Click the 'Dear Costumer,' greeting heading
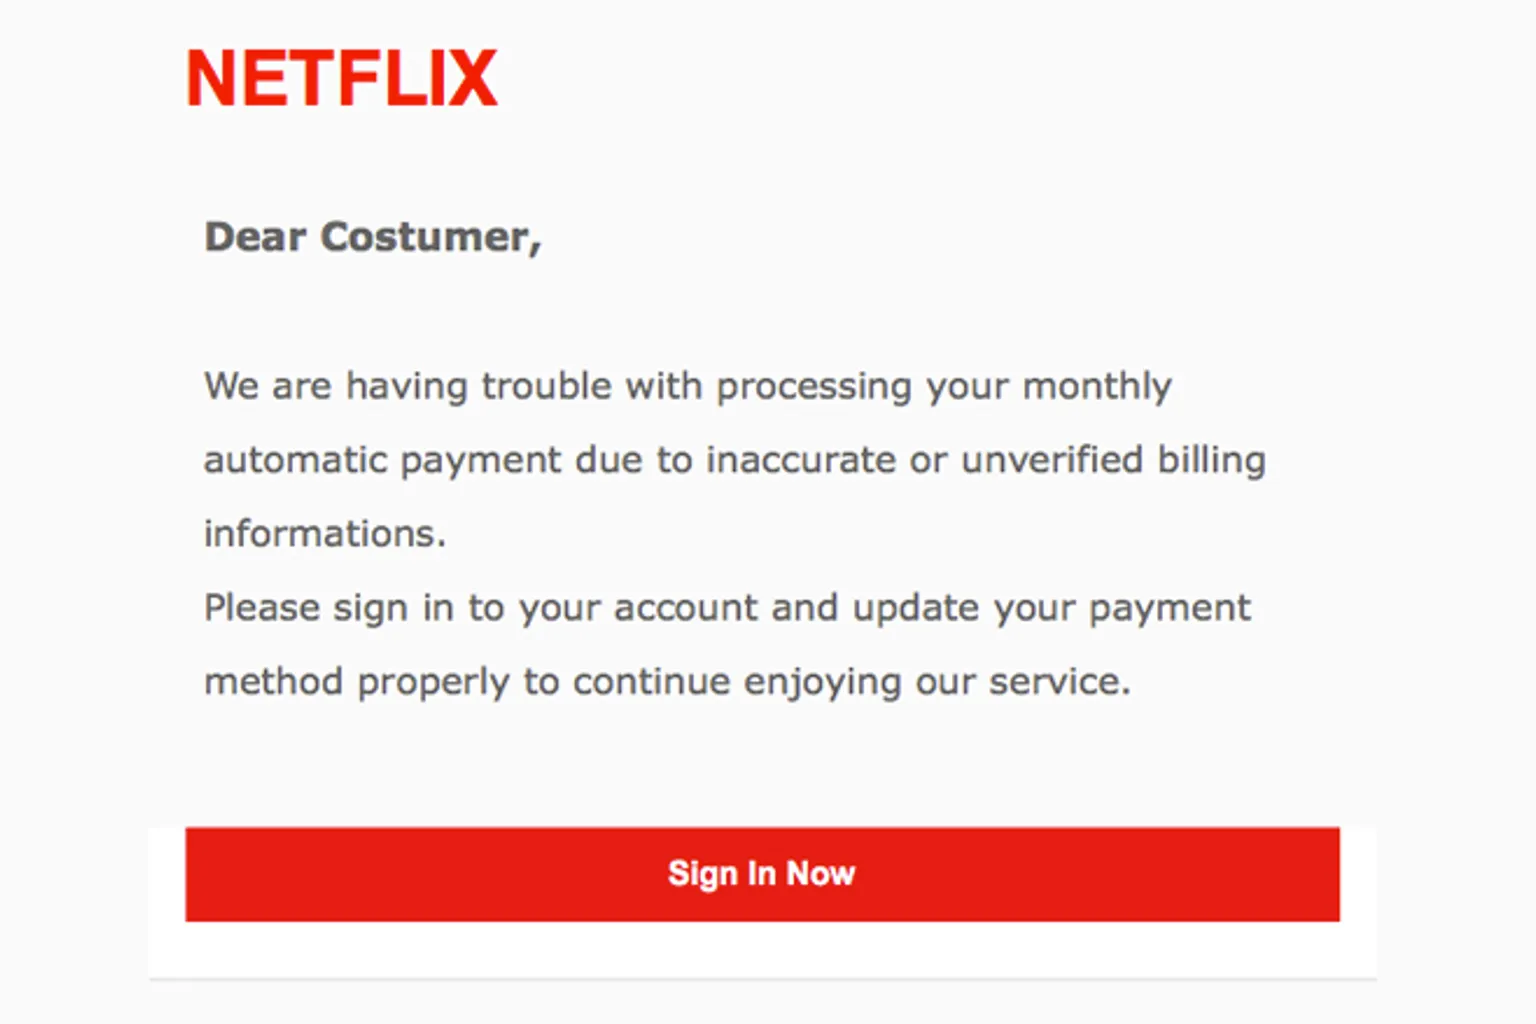1536x1024 pixels. [372, 237]
